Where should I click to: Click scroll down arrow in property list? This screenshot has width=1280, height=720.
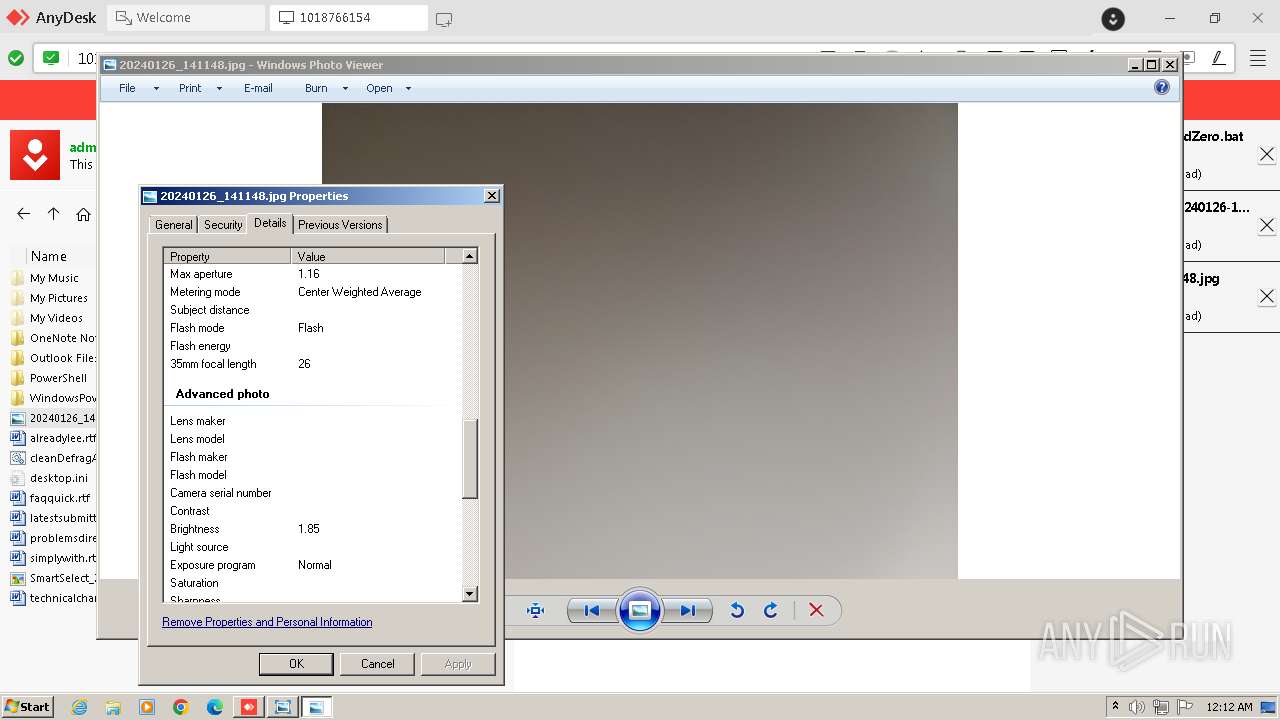[470, 594]
